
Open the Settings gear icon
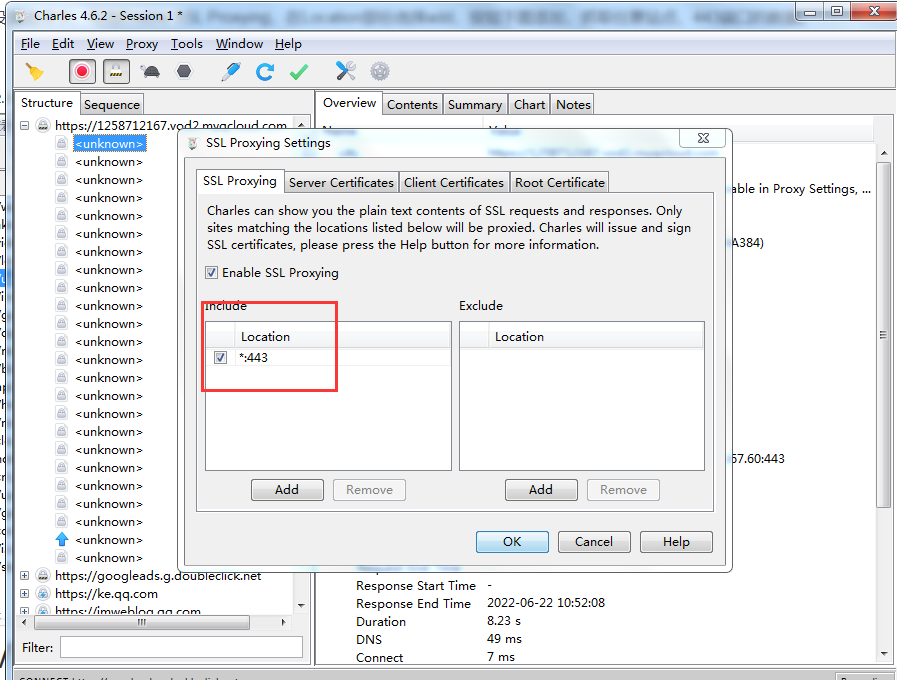[x=380, y=71]
